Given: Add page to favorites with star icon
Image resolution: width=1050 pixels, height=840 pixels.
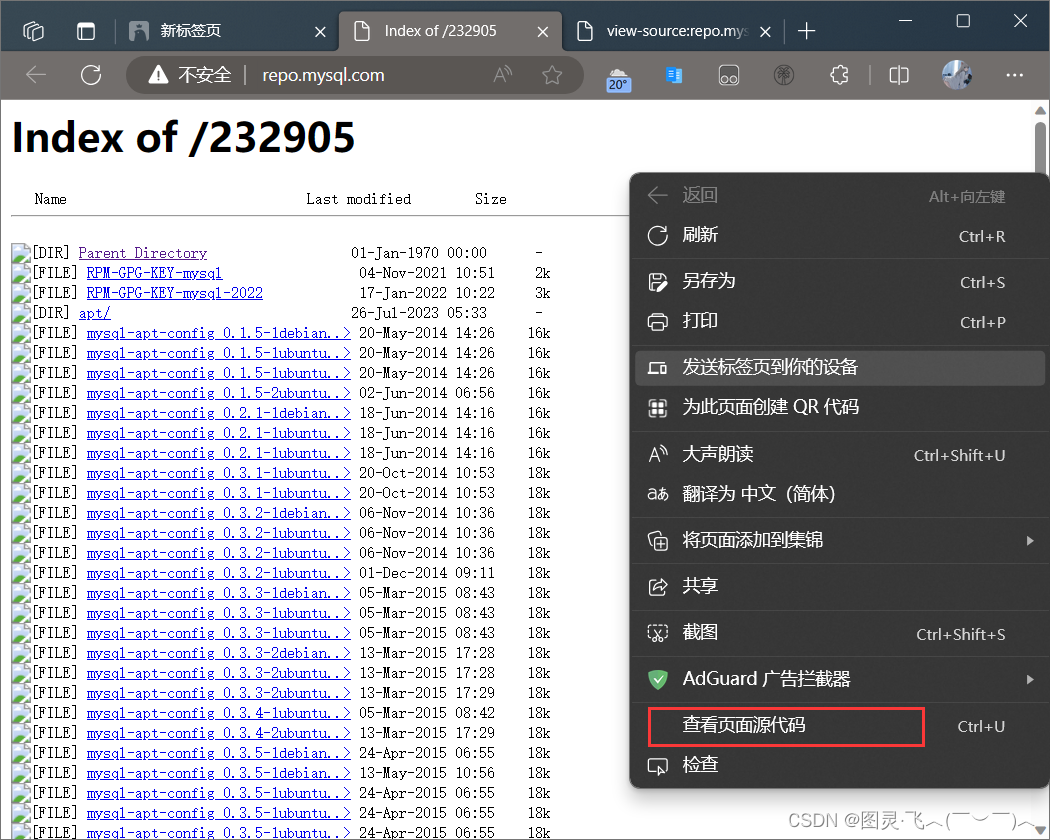Looking at the screenshot, I should coord(552,75).
